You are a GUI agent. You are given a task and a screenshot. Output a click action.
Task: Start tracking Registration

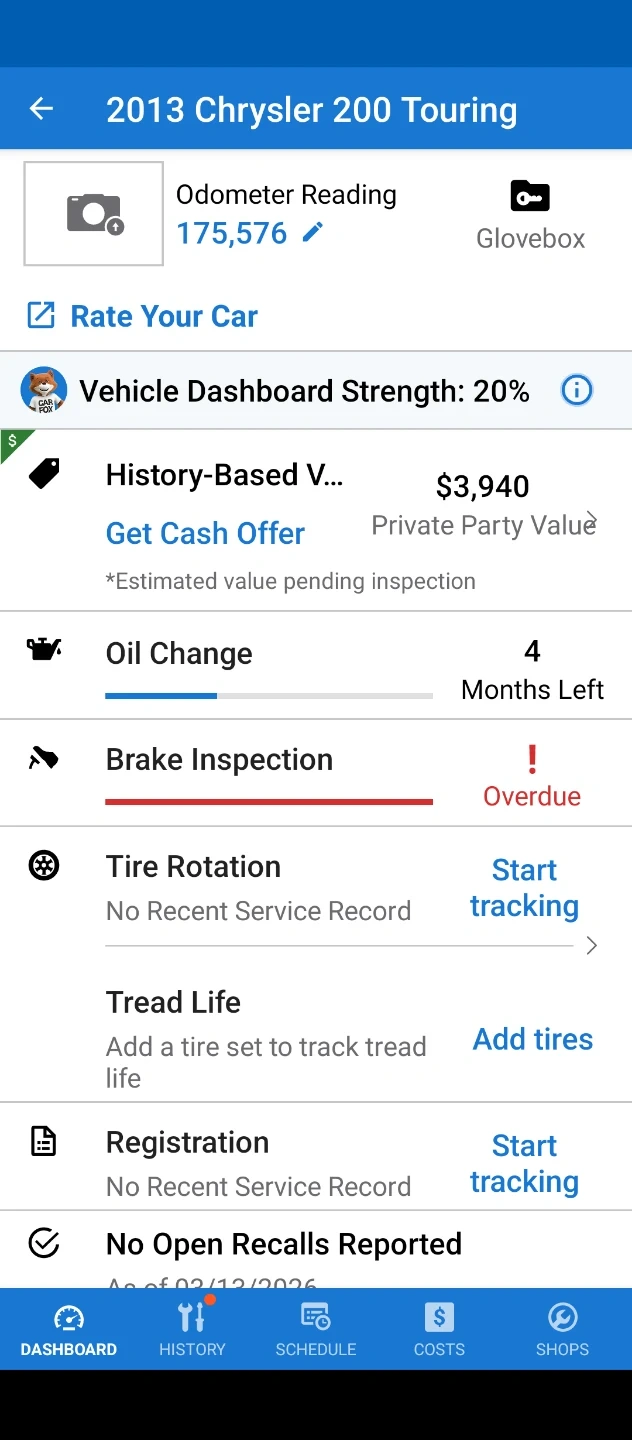[524, 1163]
